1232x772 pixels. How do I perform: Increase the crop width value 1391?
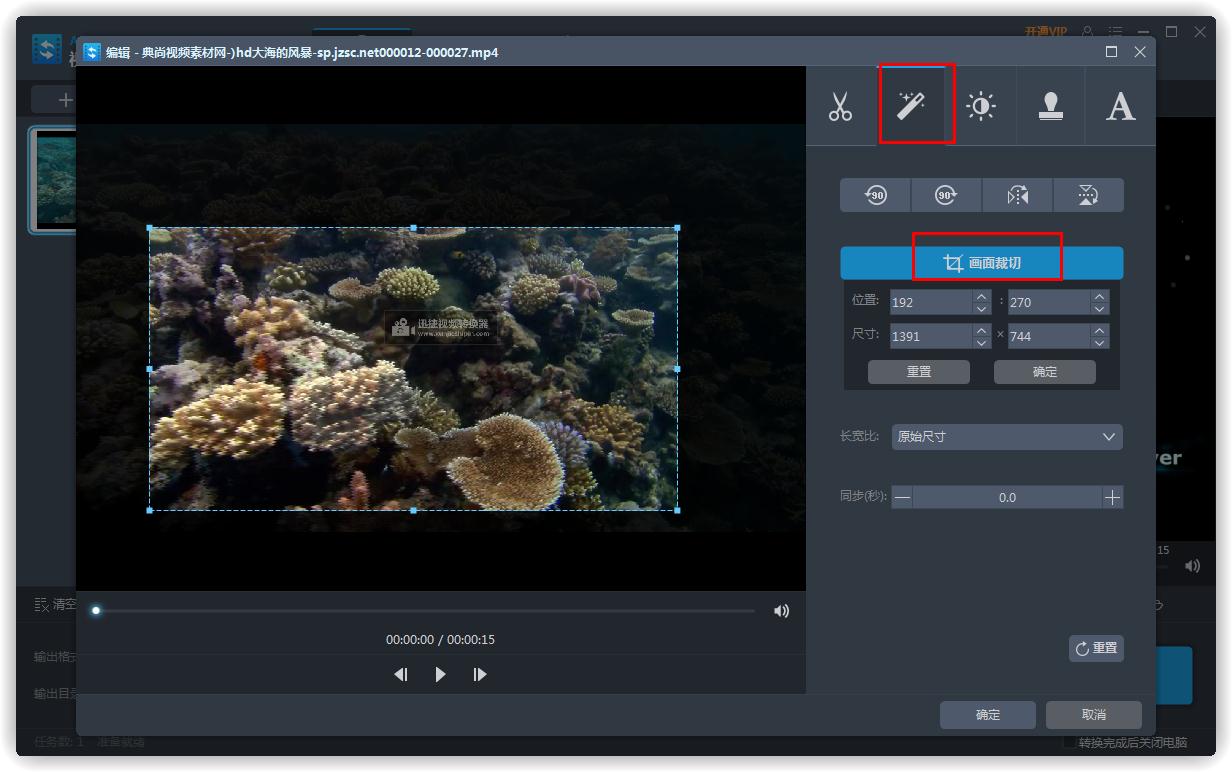(x=981, y=329)
